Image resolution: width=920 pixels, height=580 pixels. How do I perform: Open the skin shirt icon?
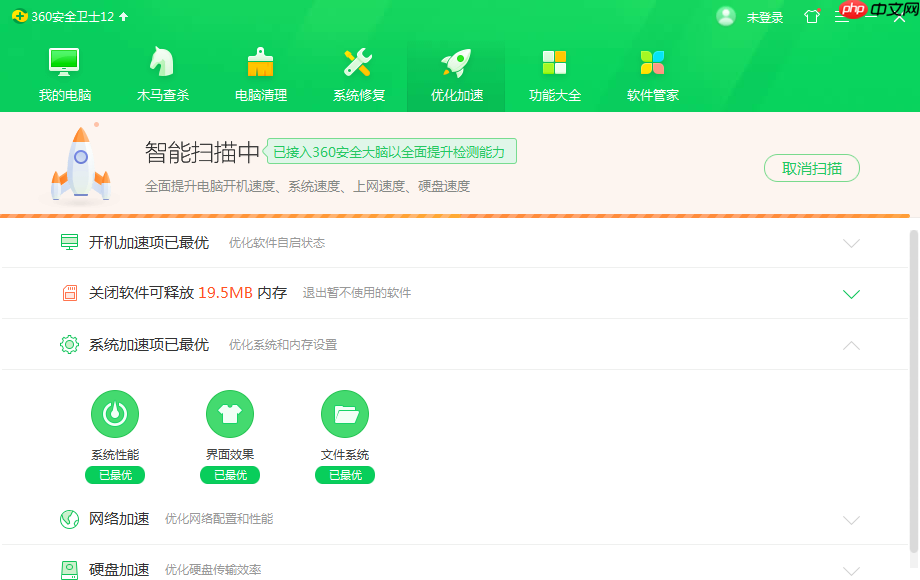pyautogui.click(x=811, y=16)
